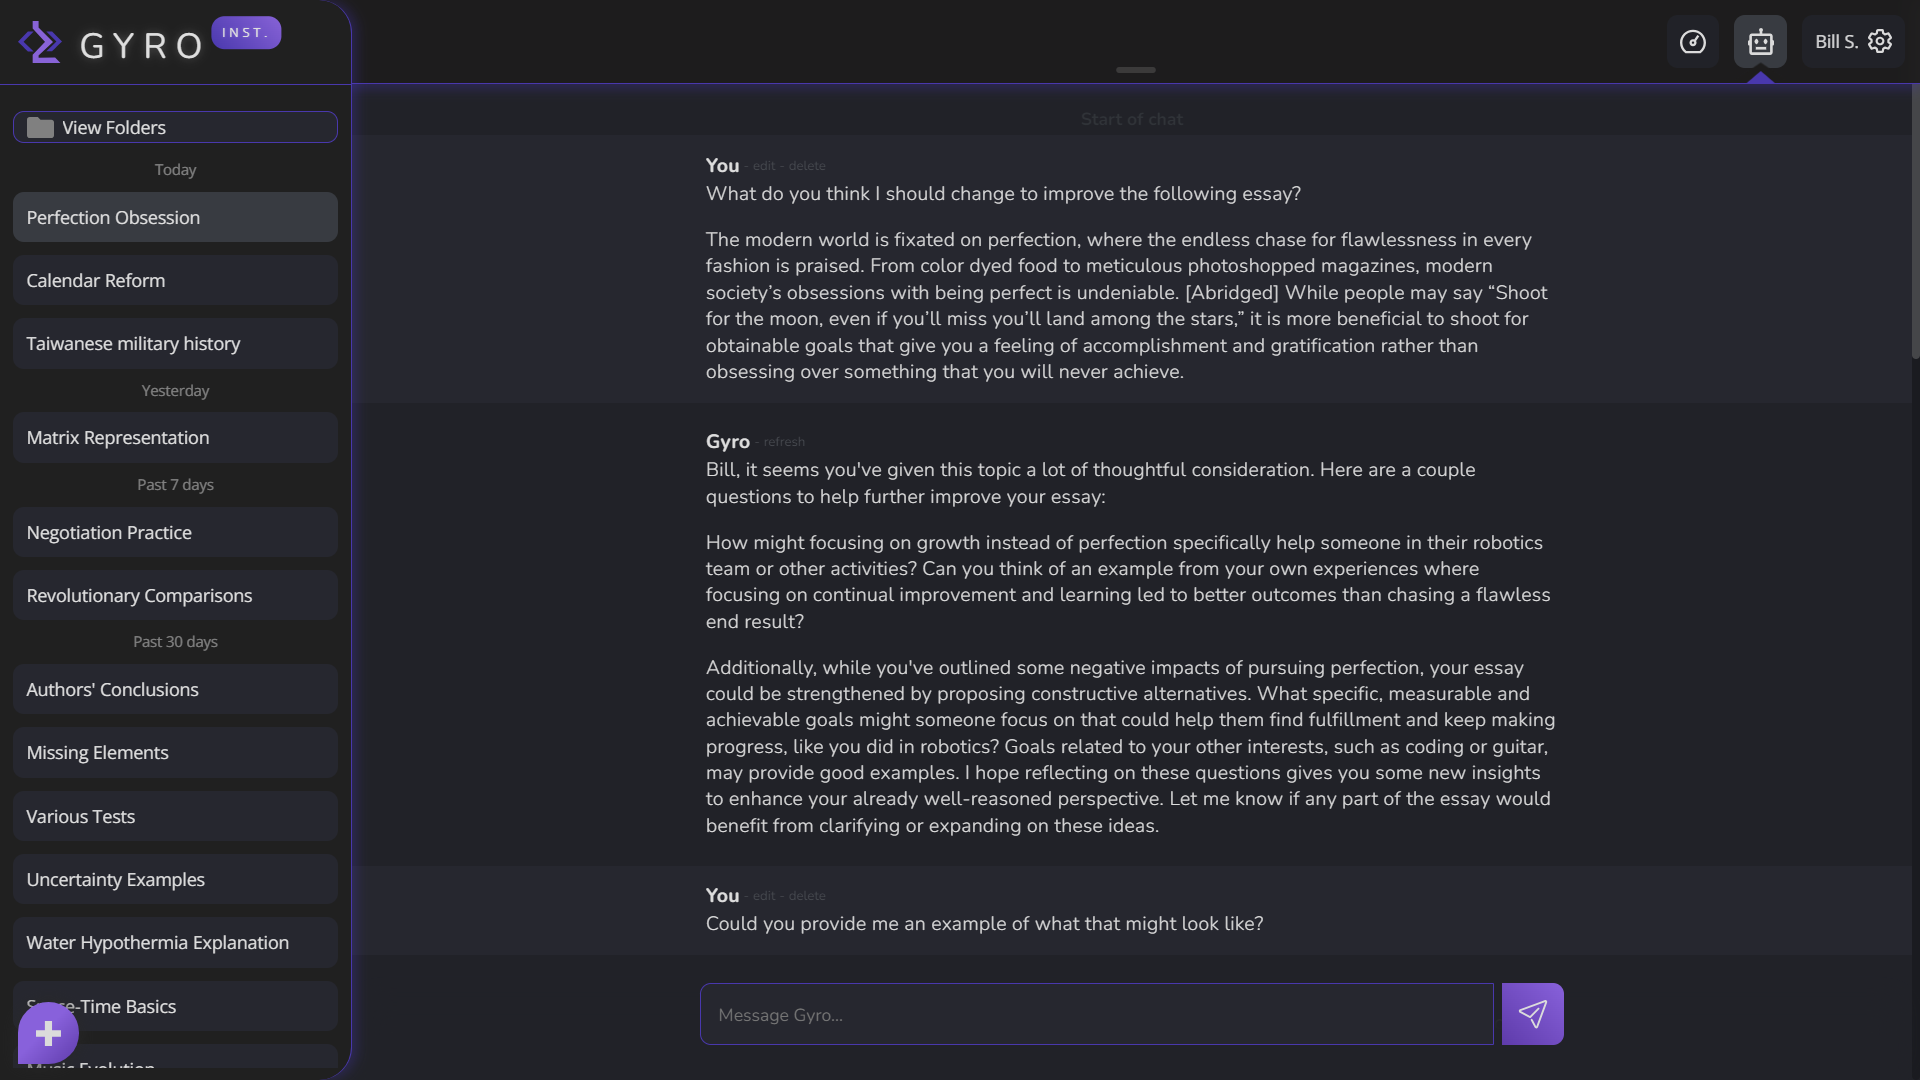Start new chat with plus button
1920x1080 pixels.
pos(48,1034)
